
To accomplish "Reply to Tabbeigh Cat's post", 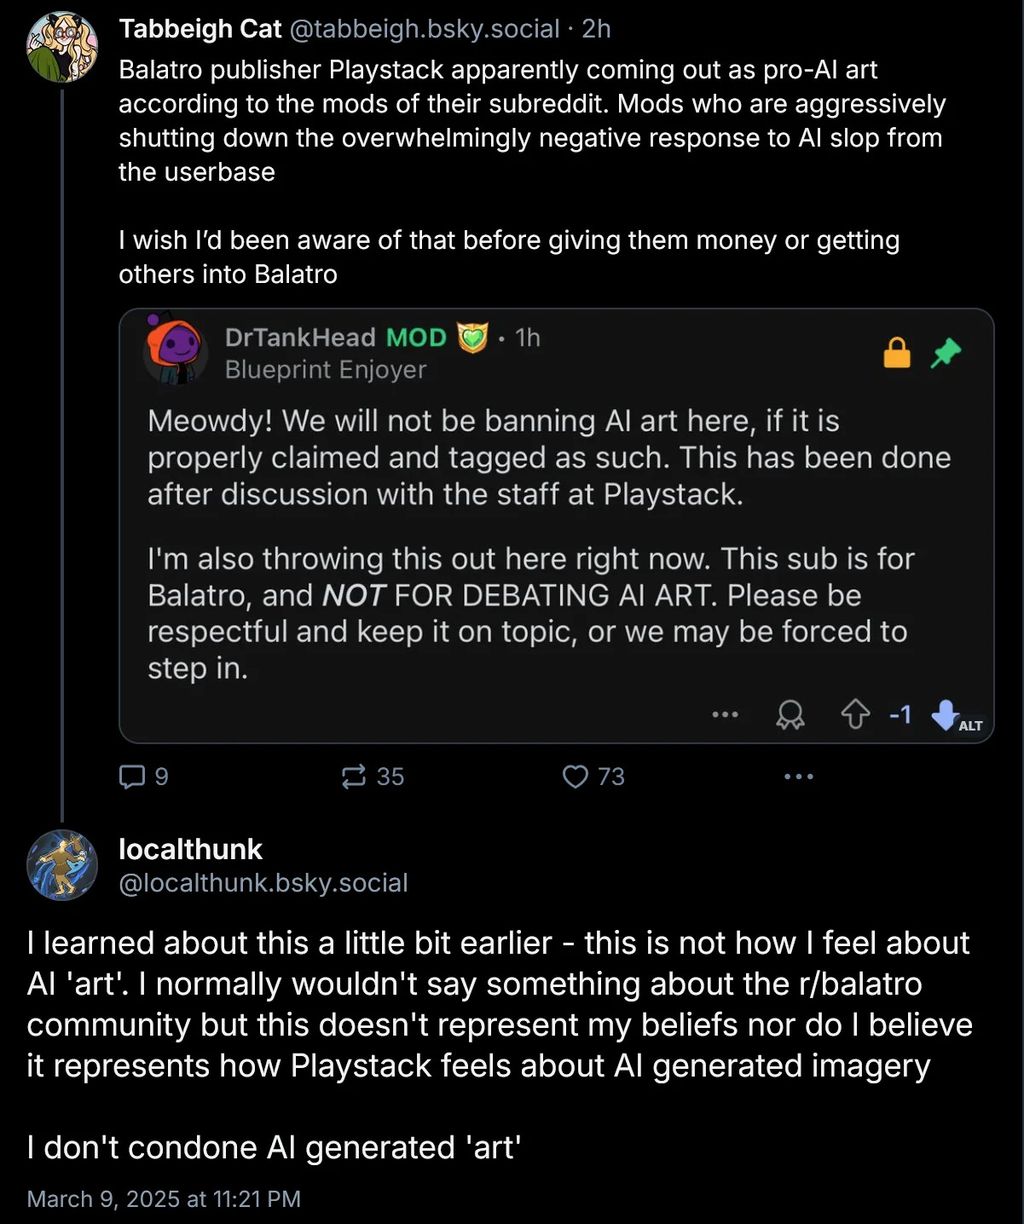I will pos(134,776).
